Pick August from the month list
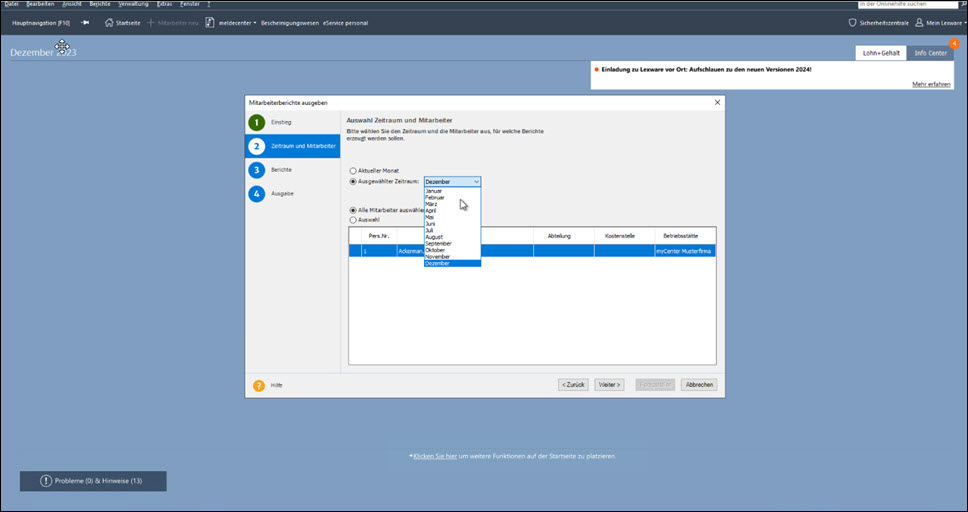 [x=435, y=236]
